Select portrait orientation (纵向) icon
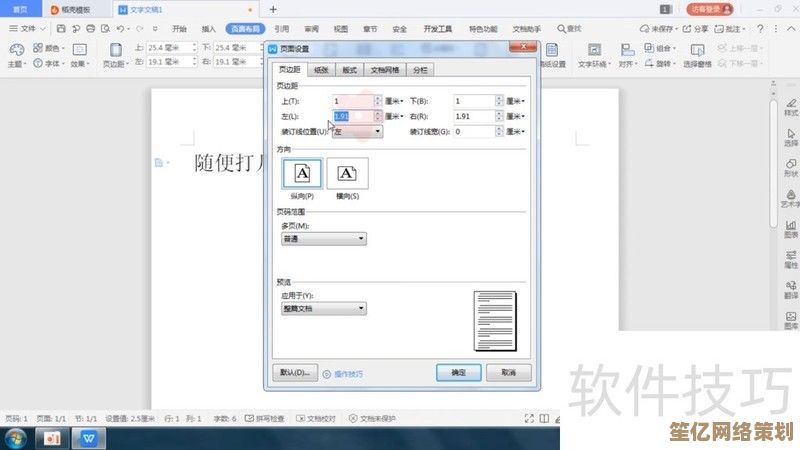Image resolution: width=800 pixels, height=450 pixels. (303, 174)
